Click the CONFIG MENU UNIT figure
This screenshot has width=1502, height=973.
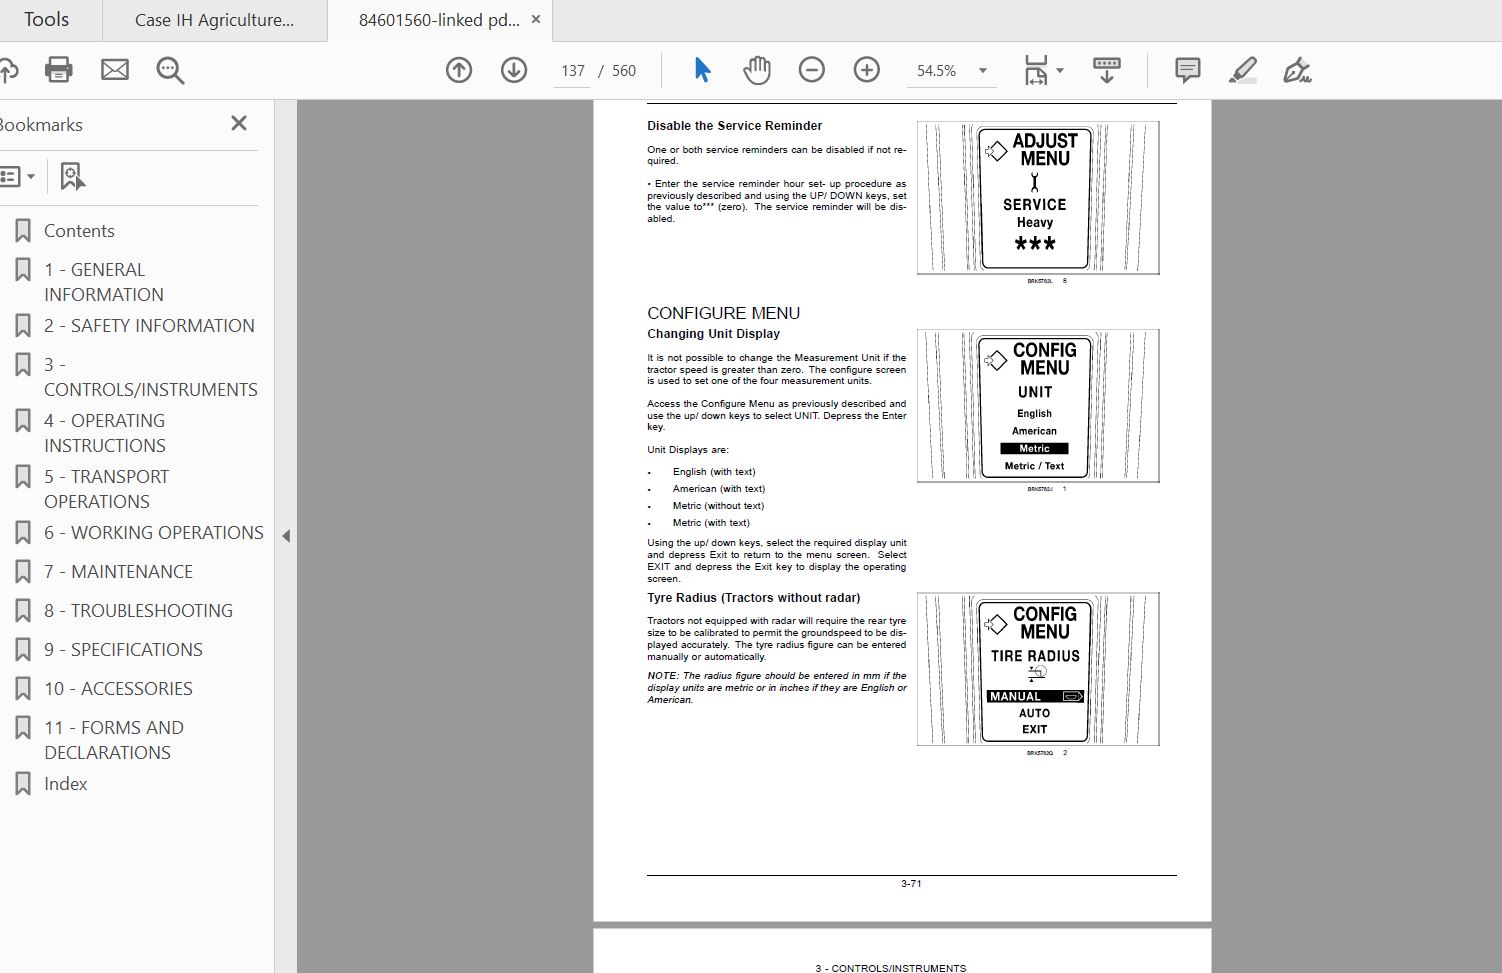coord(1038,406)
